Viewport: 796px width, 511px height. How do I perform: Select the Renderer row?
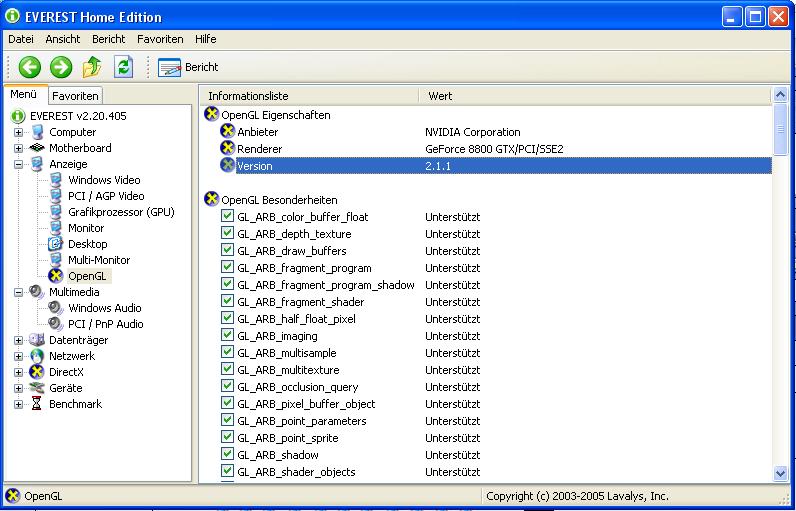[x=495, y=149]
